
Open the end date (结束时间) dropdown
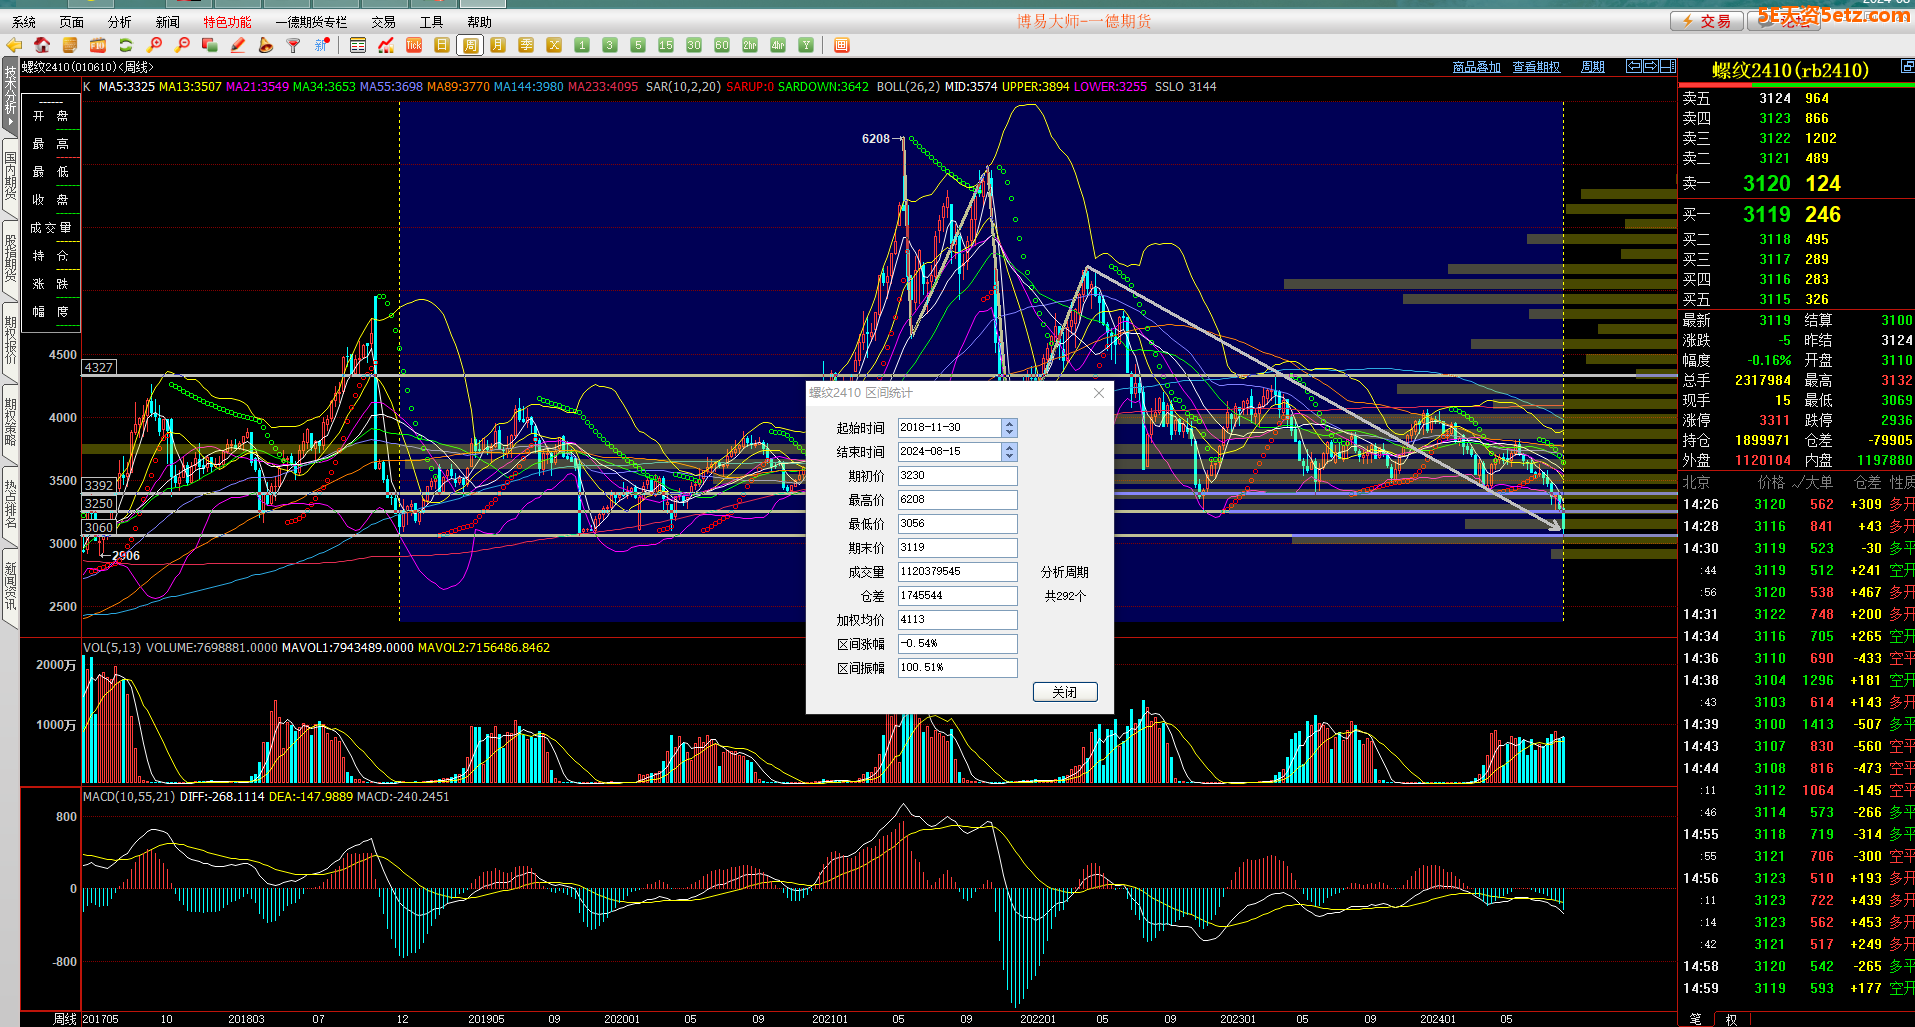coord(1009,452)
